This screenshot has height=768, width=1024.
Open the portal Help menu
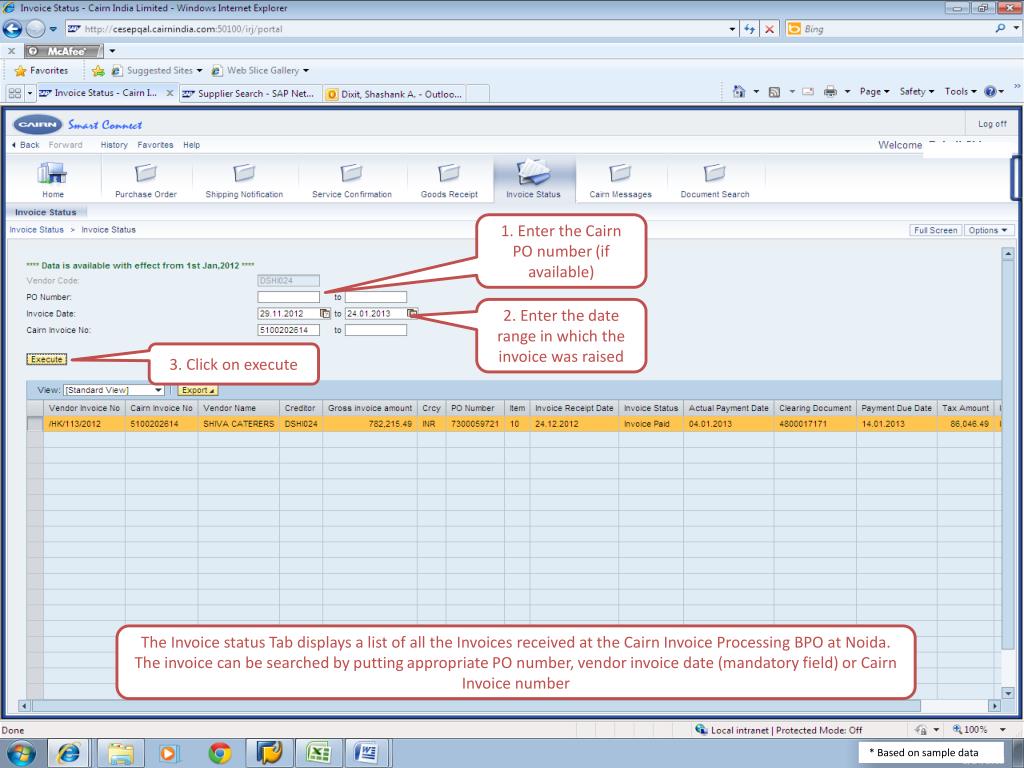(191, 145)
